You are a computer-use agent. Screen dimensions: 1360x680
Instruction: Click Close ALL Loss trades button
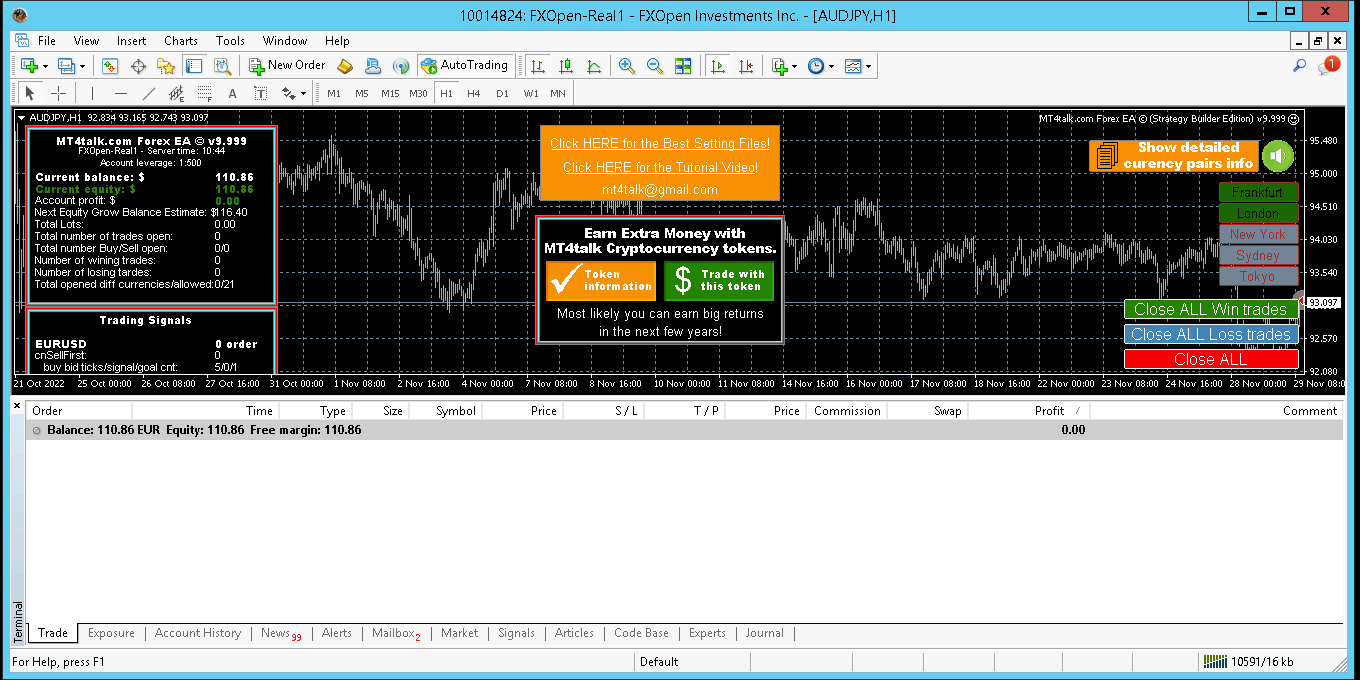coord(1211,335)
